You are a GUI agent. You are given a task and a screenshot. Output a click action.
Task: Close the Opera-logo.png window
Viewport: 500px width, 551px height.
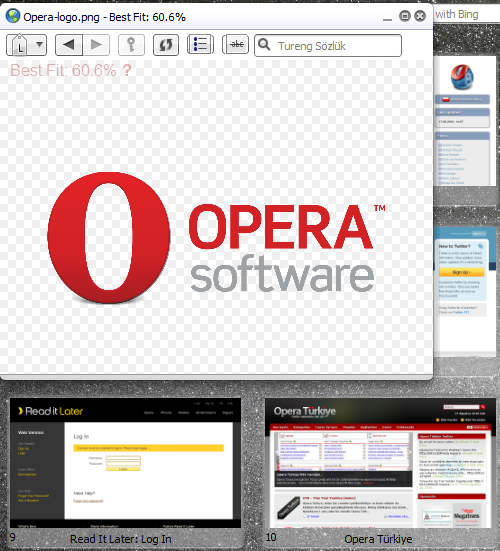tap(420, 16)
